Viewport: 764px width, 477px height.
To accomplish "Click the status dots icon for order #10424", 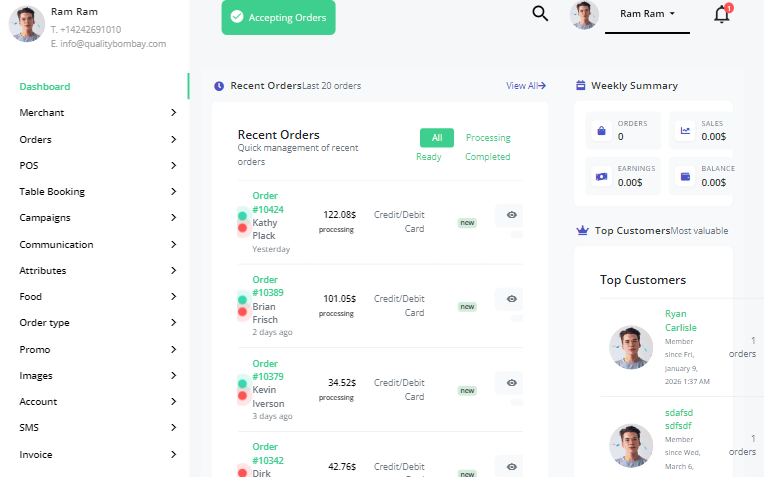I will click(x=242, y=222).
